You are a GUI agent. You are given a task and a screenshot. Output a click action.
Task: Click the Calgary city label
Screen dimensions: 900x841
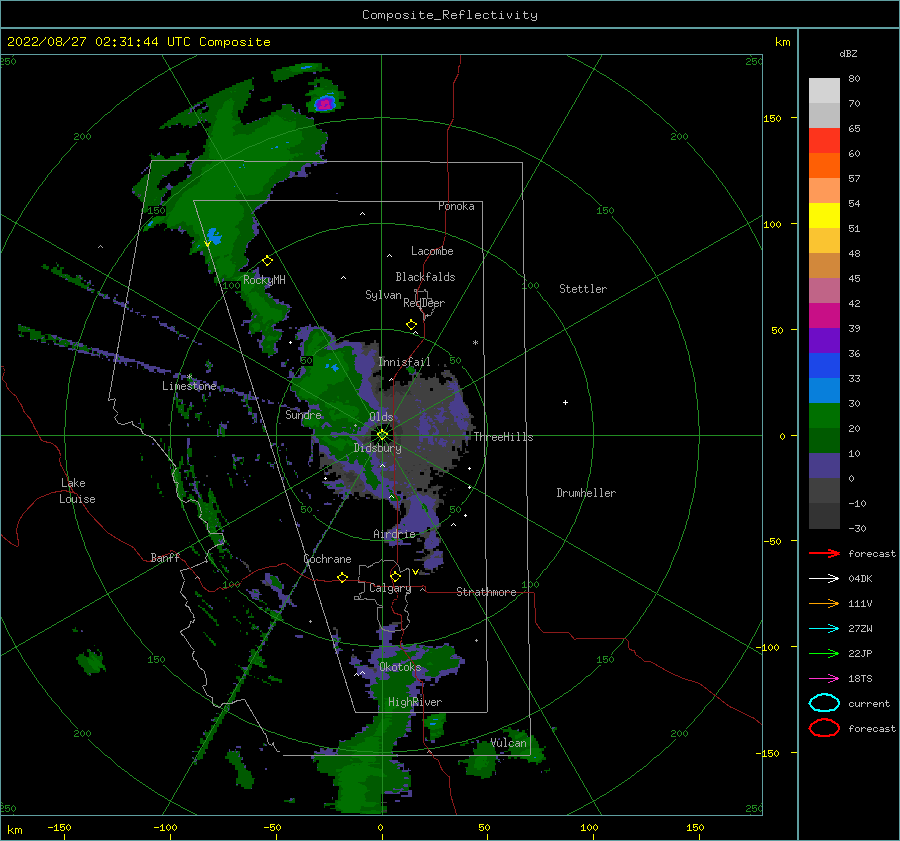[x=390, y=588]
